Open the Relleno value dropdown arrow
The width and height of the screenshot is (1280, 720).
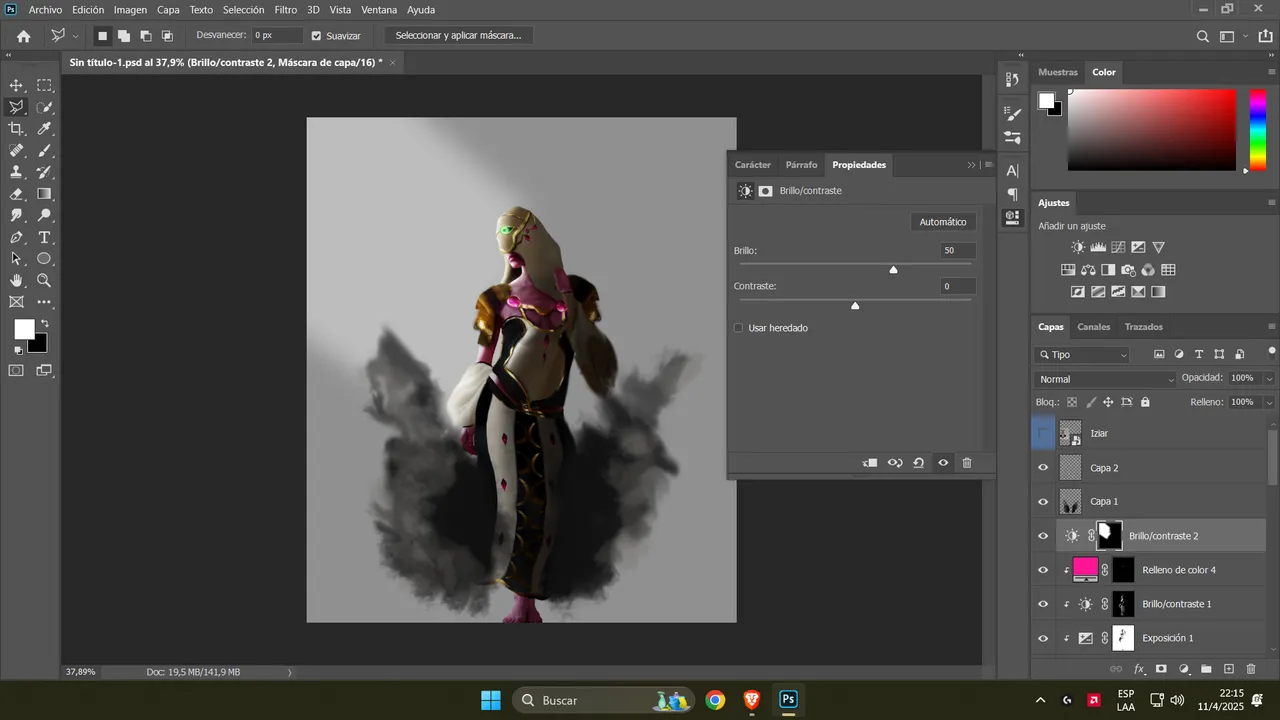pyautogui.click(x=1269, y=402)
